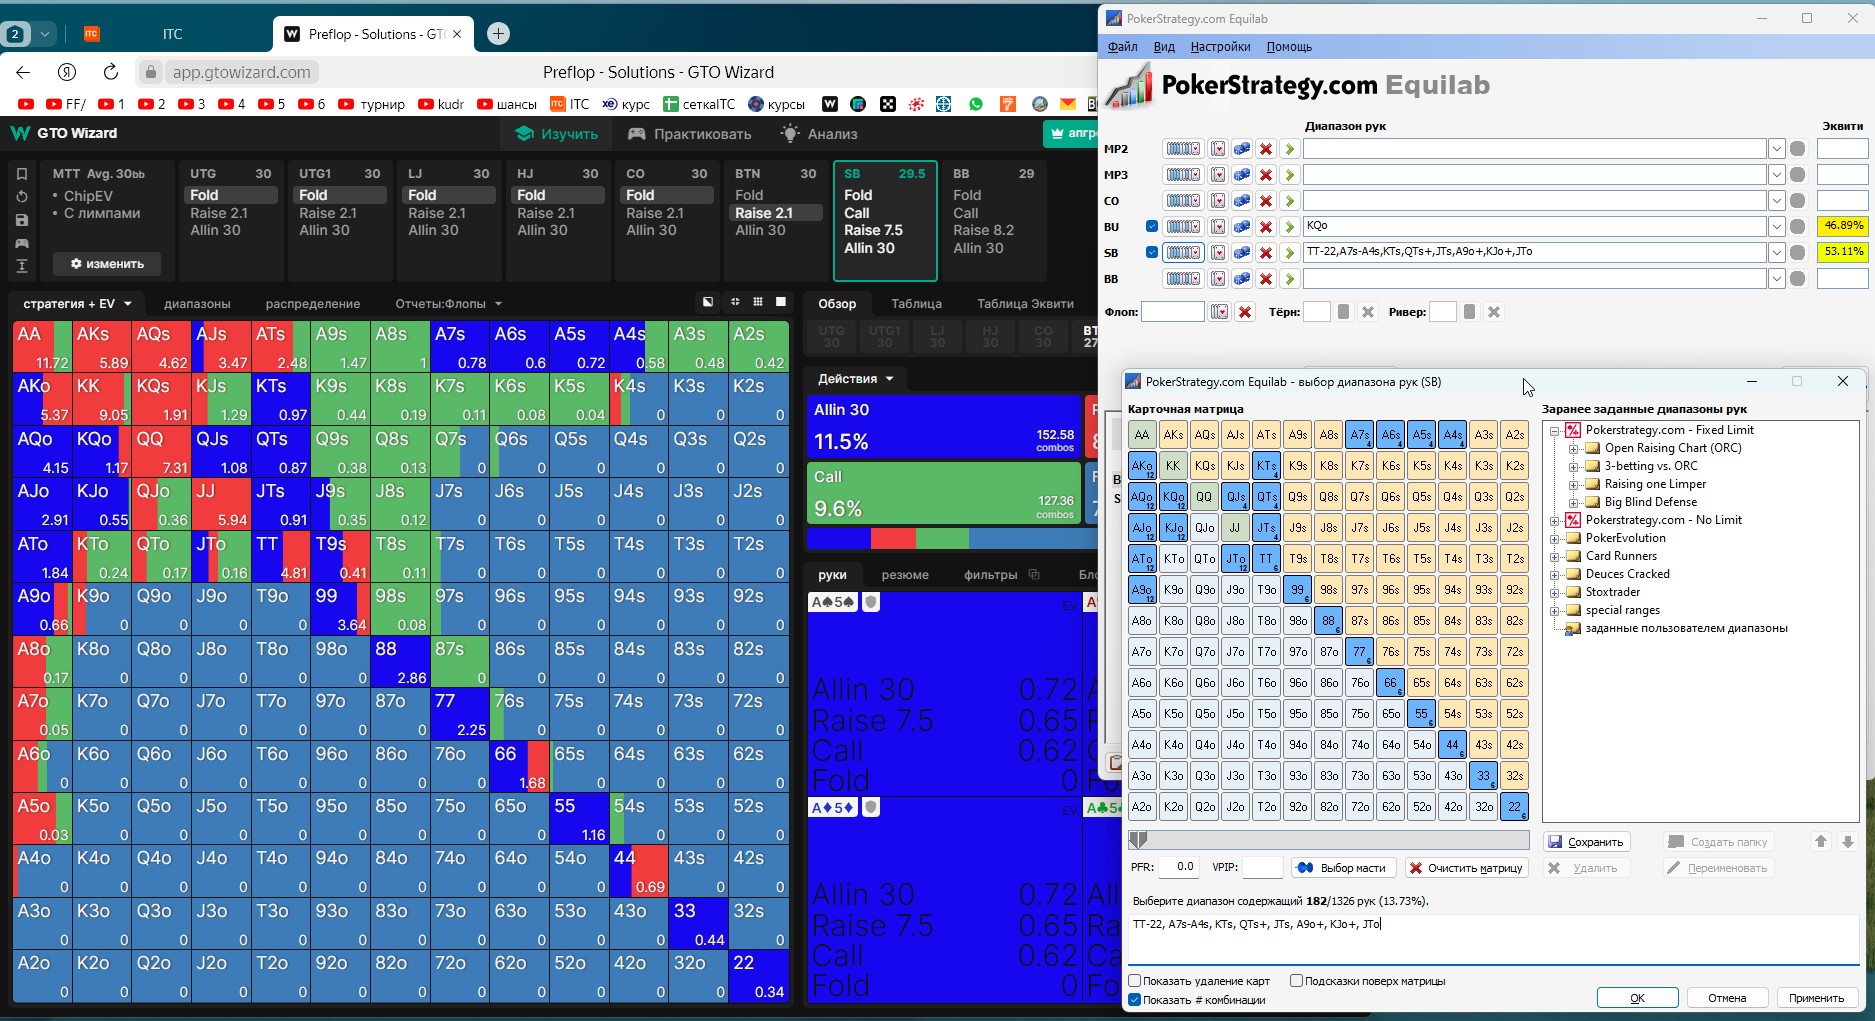Click Очистить матрицу button

coord(1466,868)
